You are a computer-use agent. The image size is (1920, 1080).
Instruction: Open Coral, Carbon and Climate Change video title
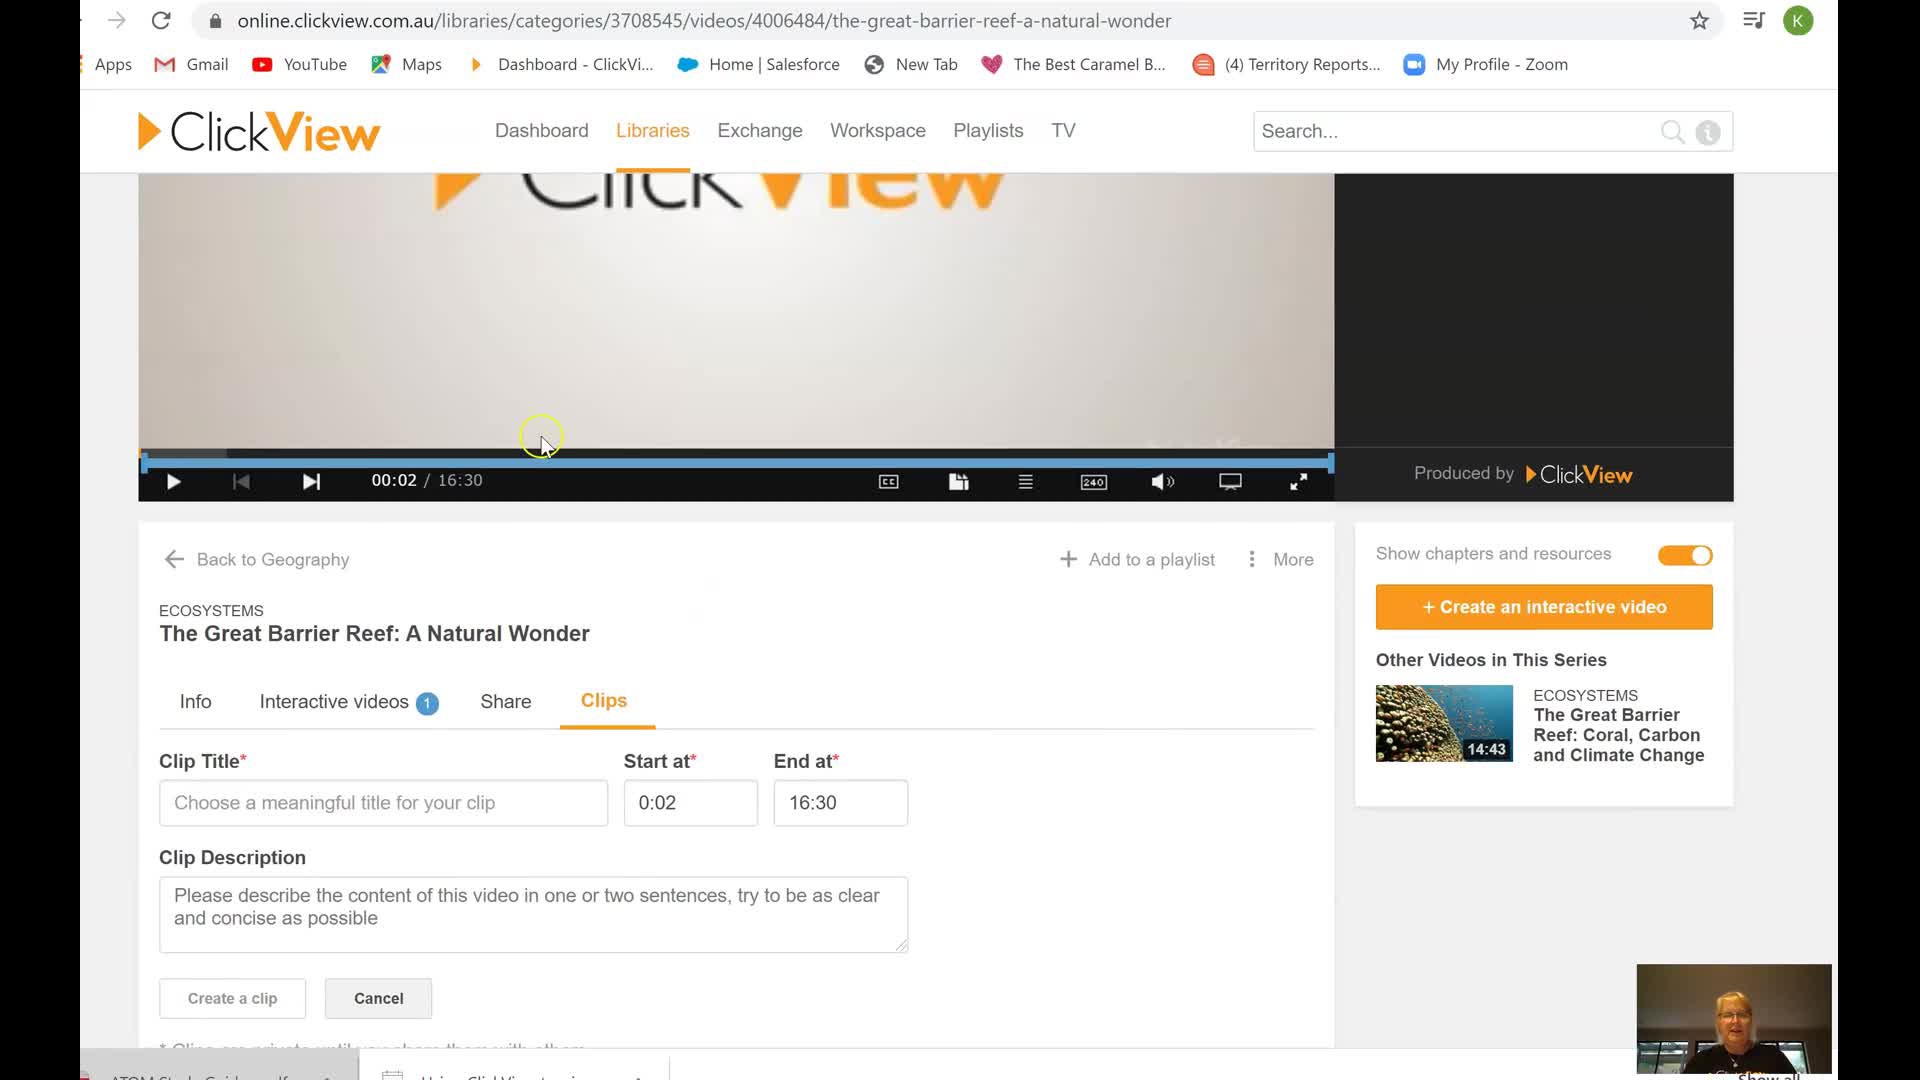(x=1618, y=735)
